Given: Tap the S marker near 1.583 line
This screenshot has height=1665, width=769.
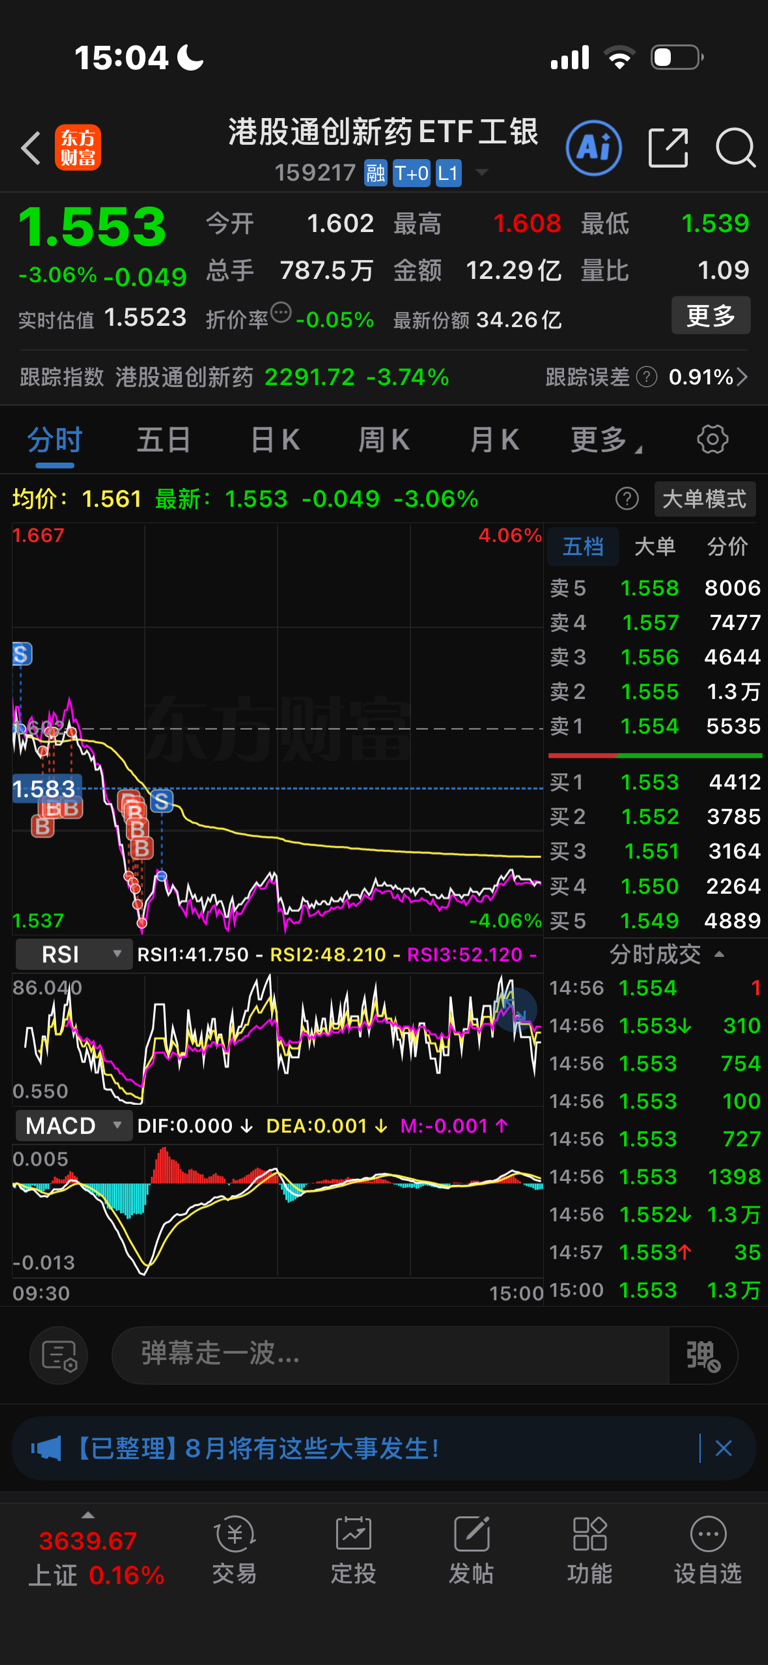Looking at the screenshot, I should click(162, 800).
